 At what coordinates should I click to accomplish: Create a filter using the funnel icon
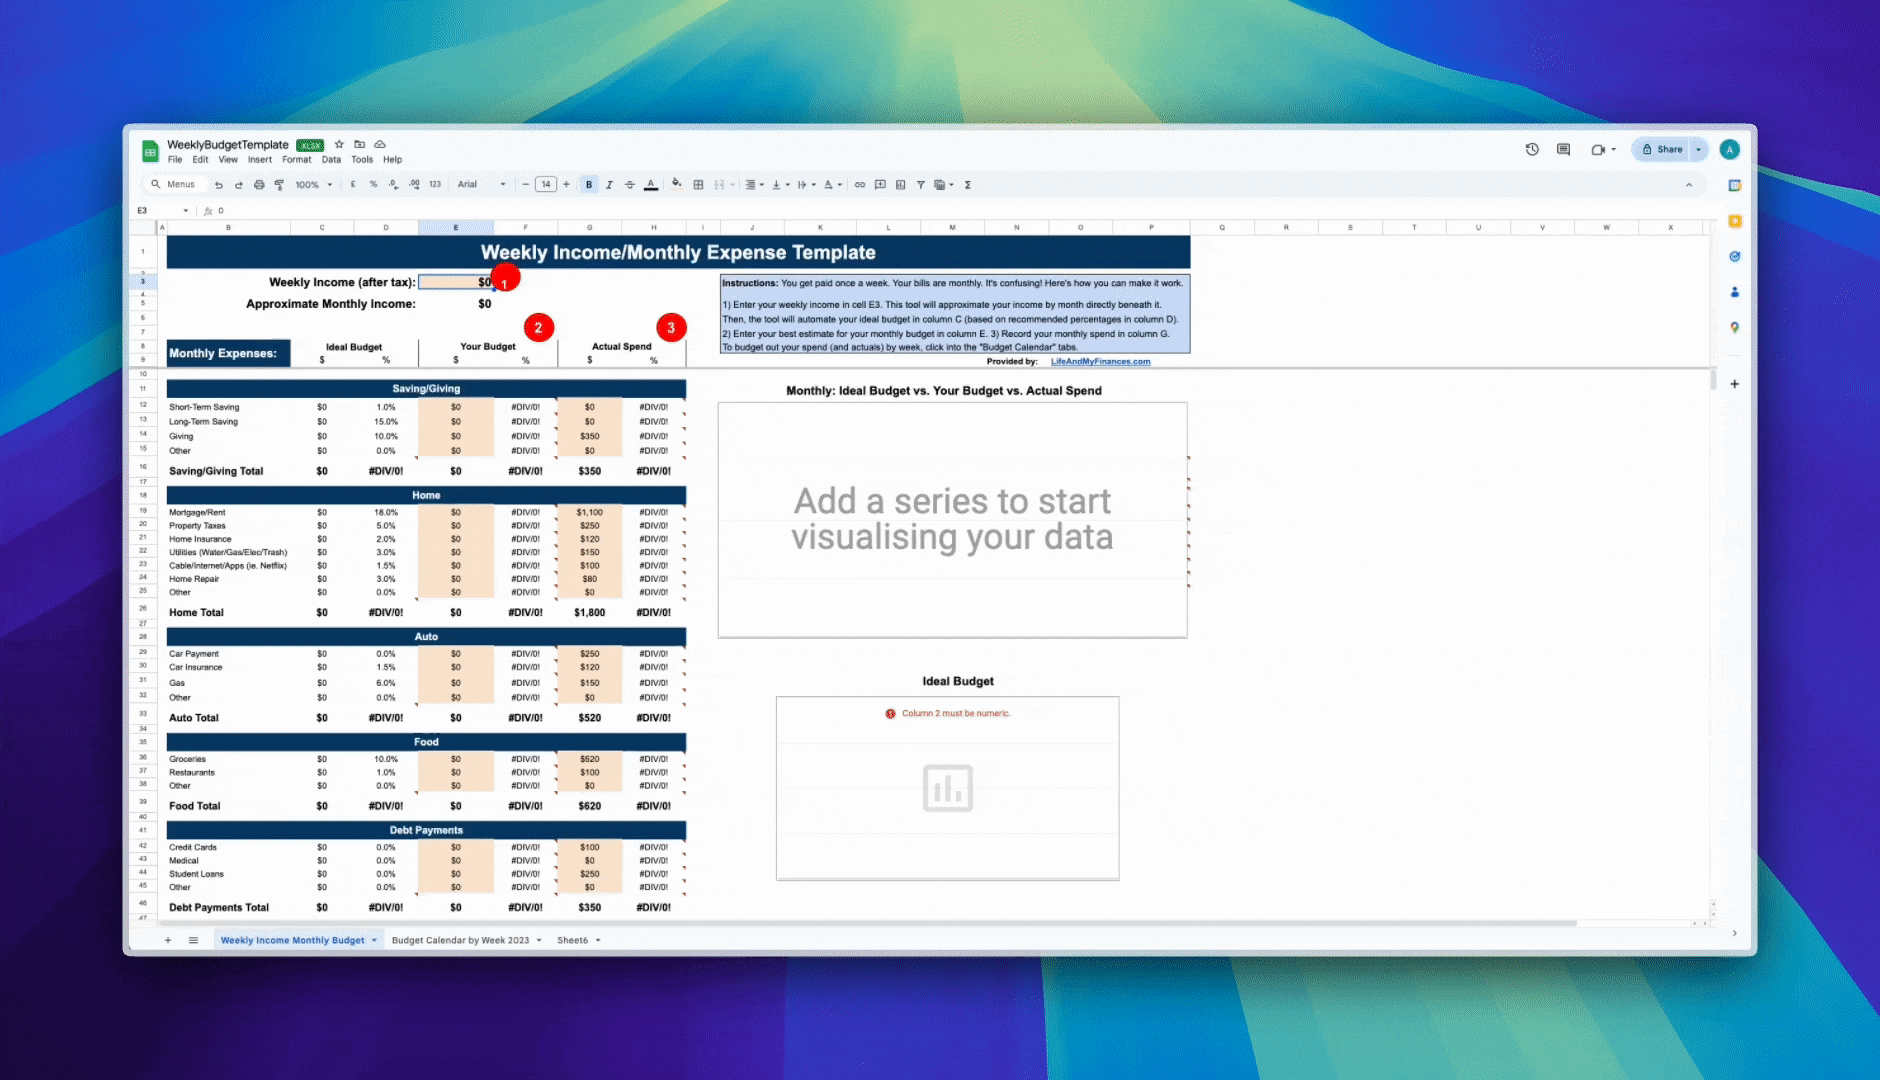(921, 185)
